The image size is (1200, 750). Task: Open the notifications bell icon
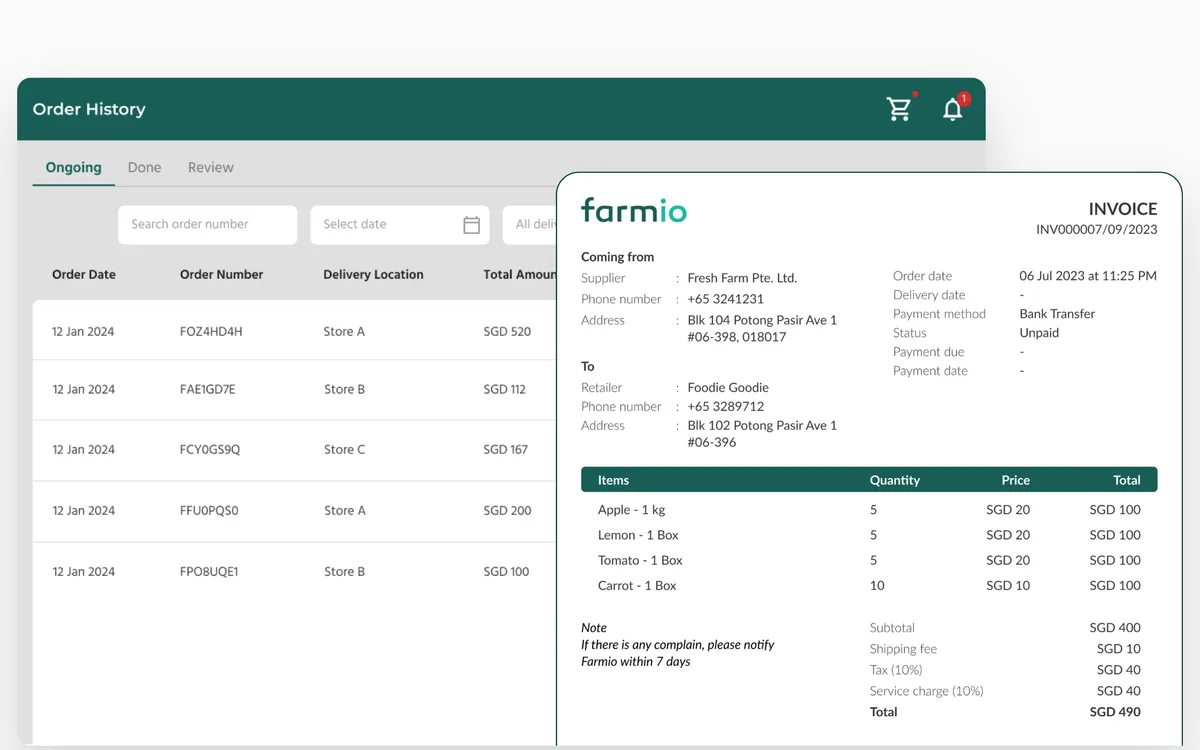point(953,109)
